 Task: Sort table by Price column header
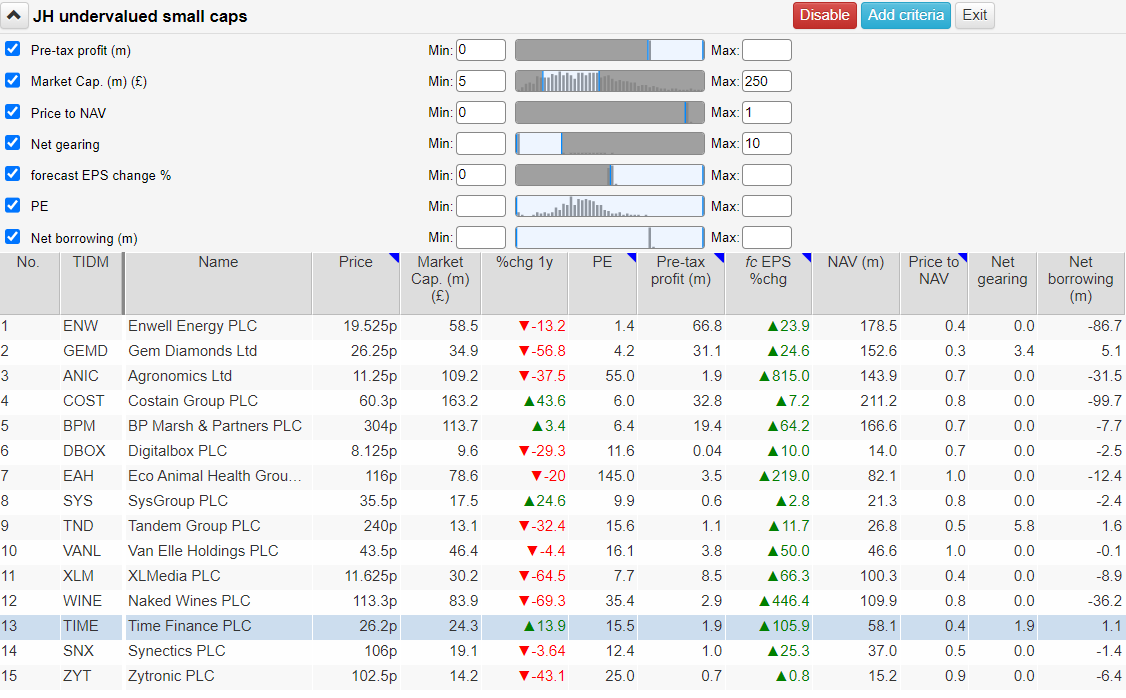(355, 283)
